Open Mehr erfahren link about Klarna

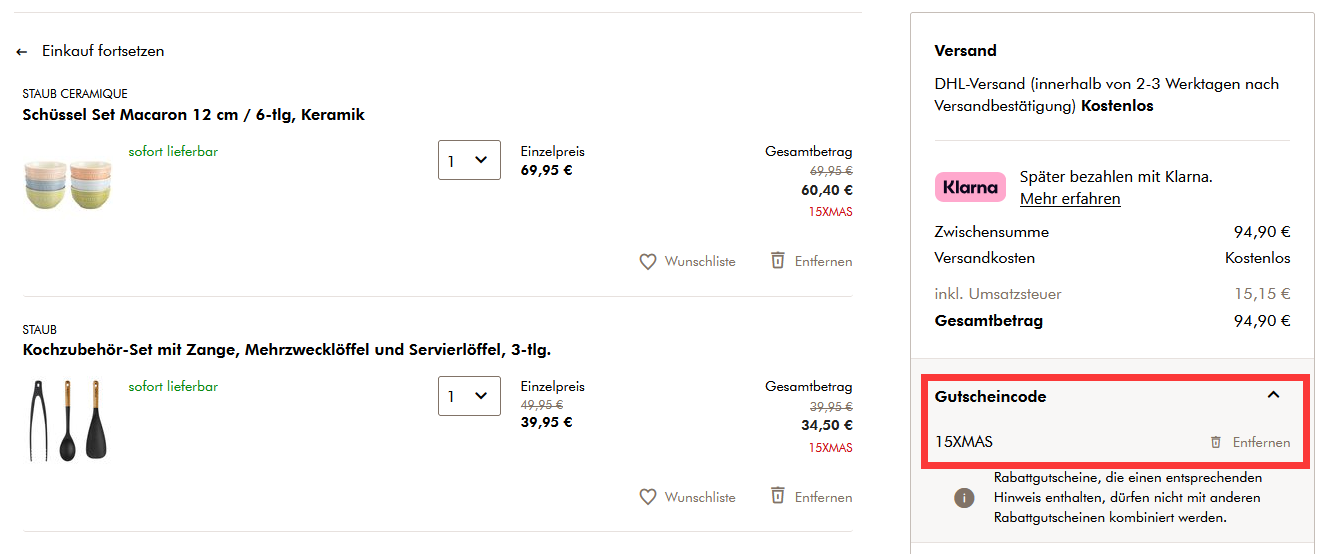point(1069,199)
